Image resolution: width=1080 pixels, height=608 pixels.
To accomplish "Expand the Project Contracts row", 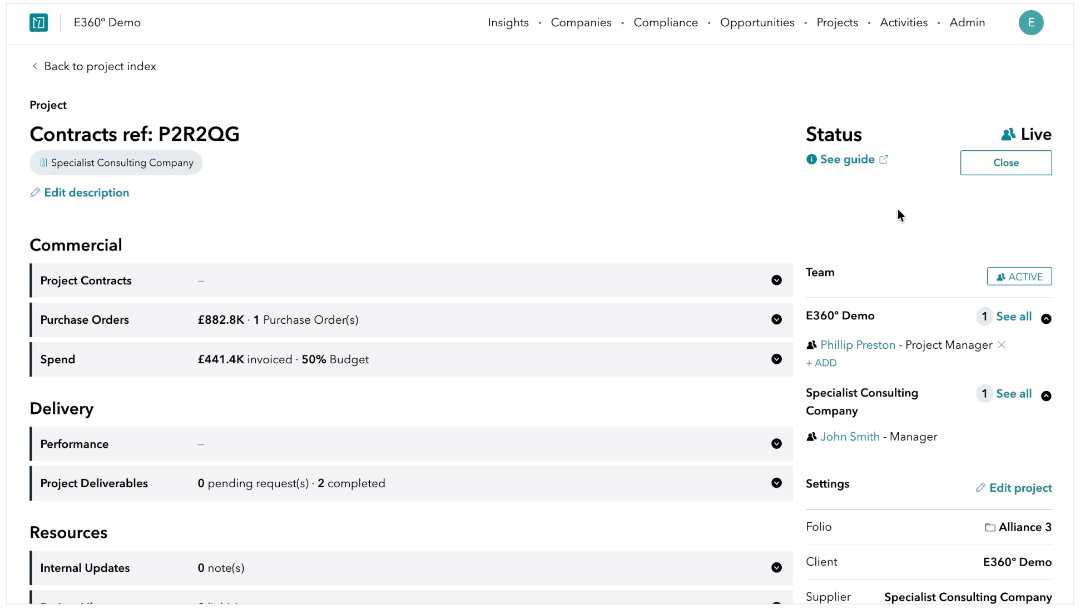I will coord(776,280).
